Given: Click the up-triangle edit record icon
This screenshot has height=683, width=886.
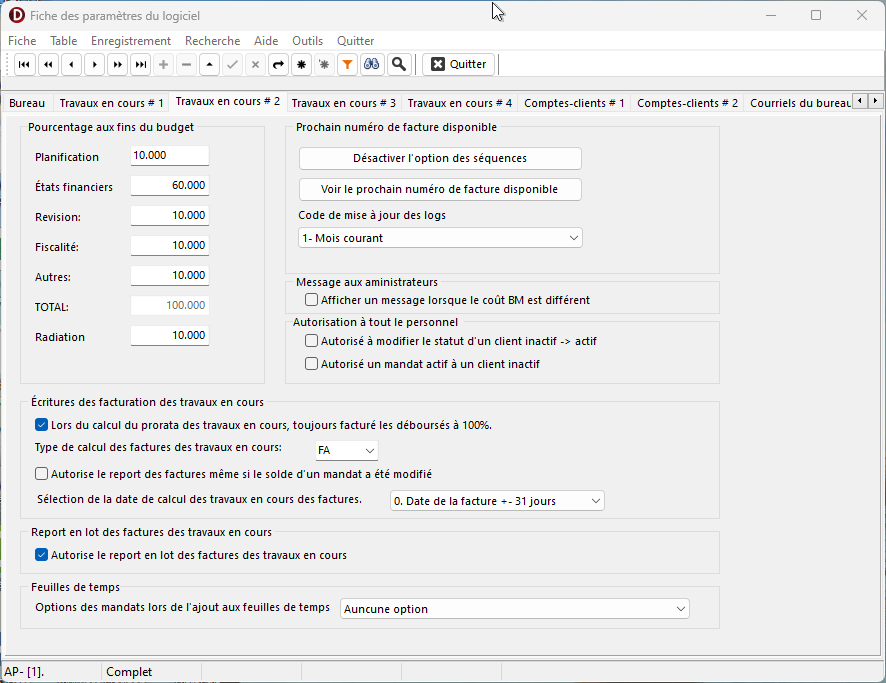Looking at the screenshot, I should pos(210,64).
